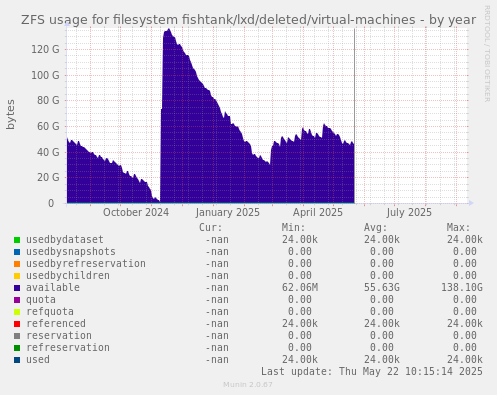The image size is (497, 395).
Task: Click the 80 G y-axis label
Action: click(x=48, y=100)
